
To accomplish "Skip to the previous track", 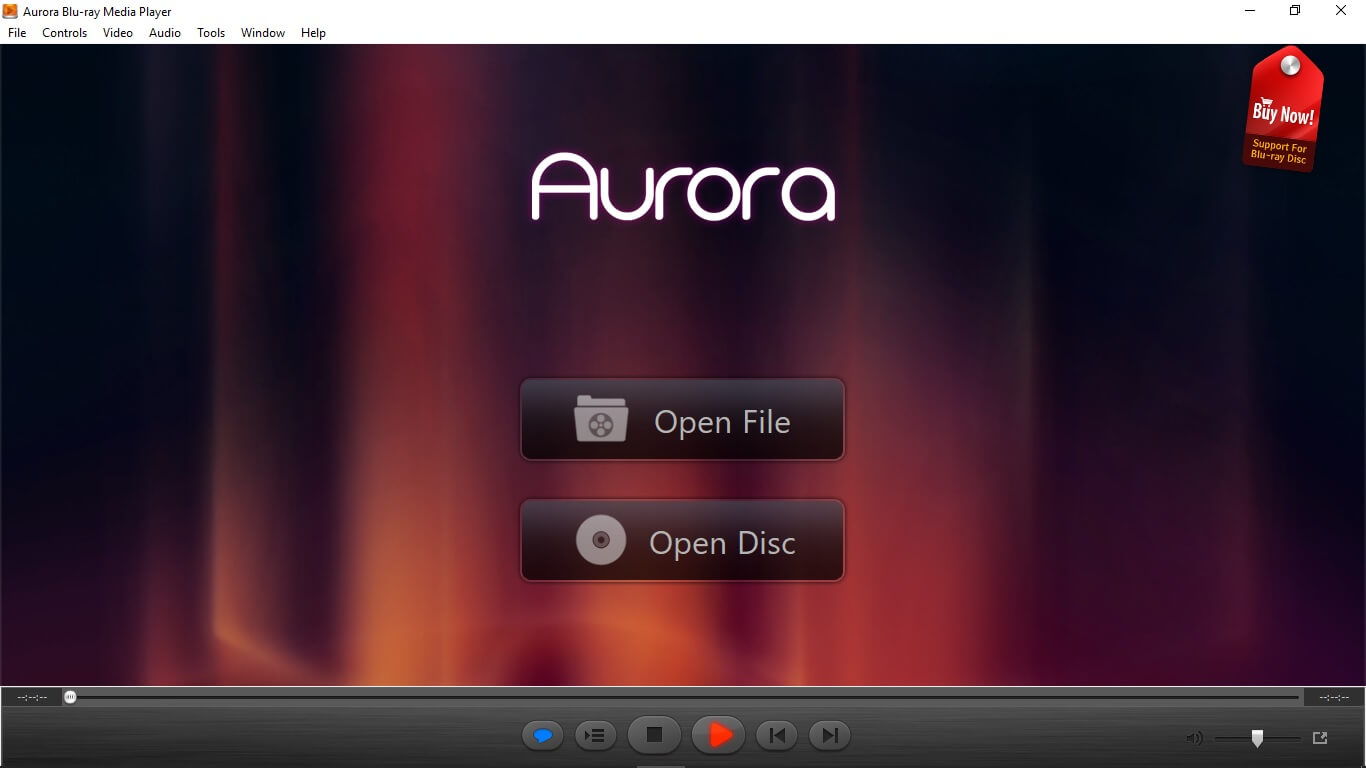I will (777, 736).
